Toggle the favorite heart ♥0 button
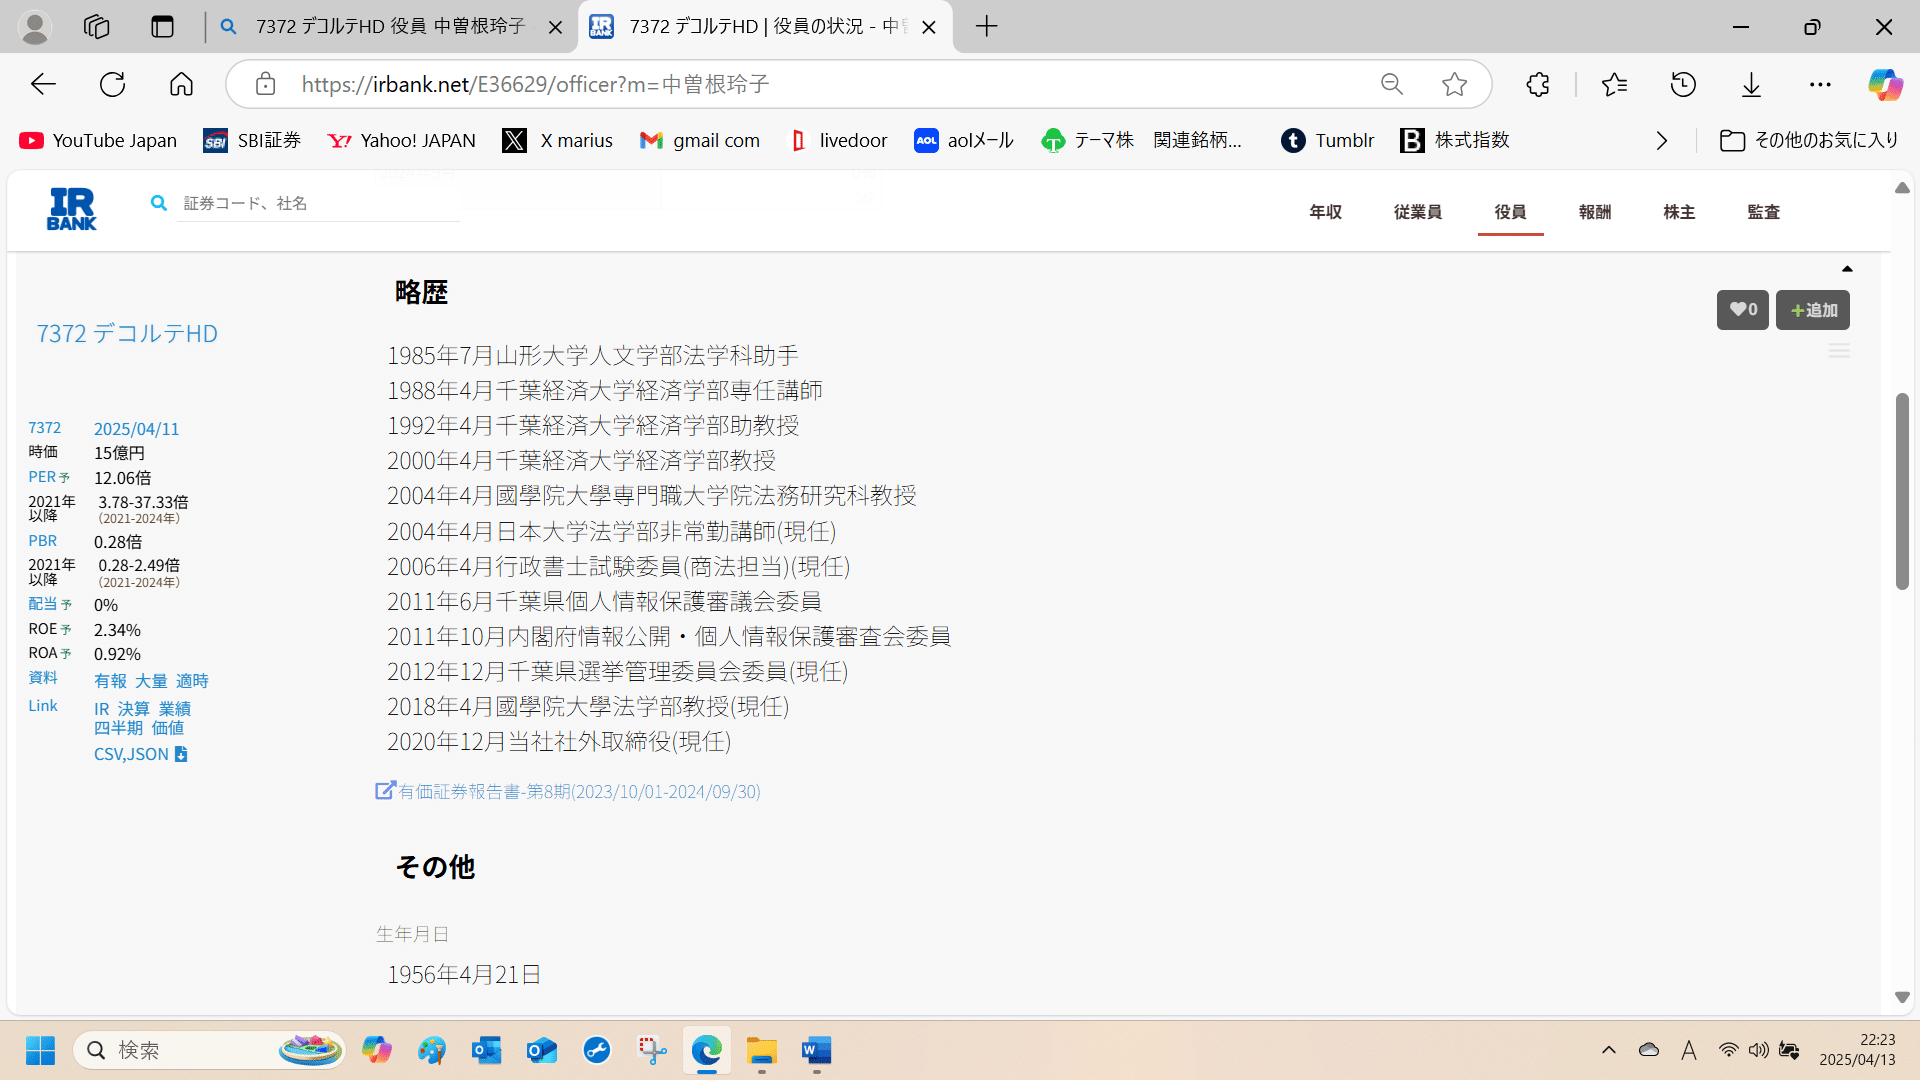1920x1080 pixels. pyautogui.click(x=1742, y=309)
